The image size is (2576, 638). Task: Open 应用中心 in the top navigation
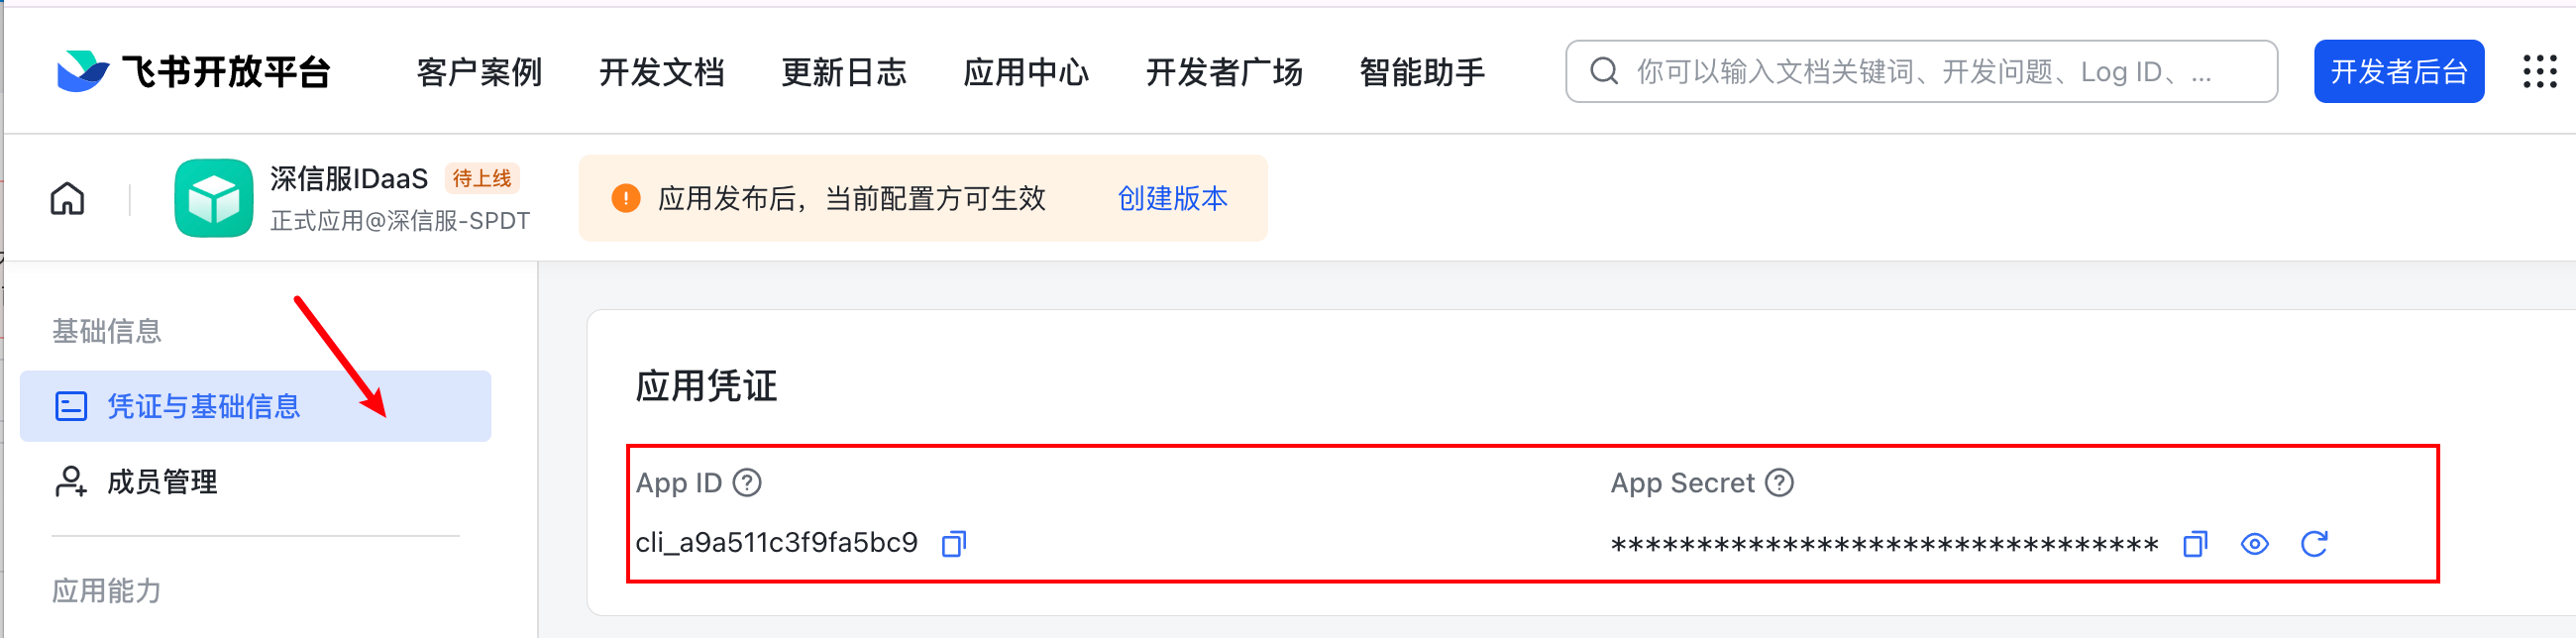pos(1026,72)
